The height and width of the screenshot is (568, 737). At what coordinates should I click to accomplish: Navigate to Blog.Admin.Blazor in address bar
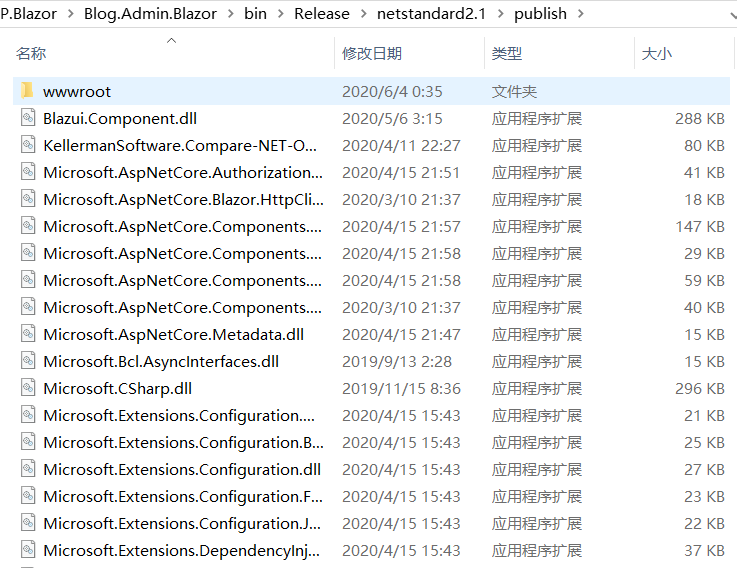[150, 14]
